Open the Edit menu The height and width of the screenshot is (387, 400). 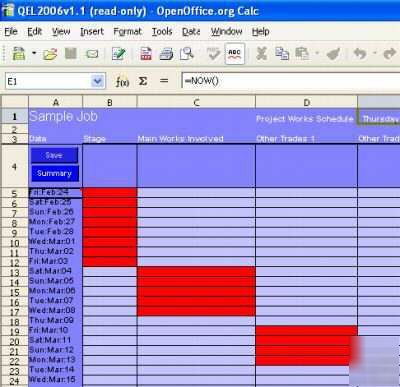pos(35,32)
